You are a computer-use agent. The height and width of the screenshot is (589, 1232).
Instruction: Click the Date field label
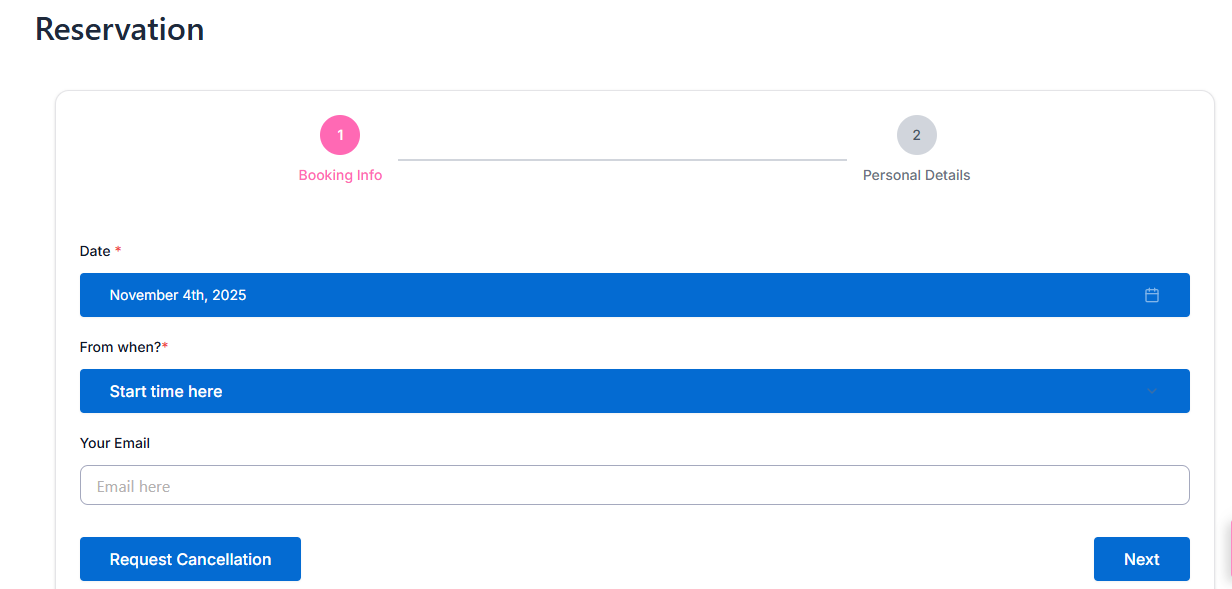click(95, 251)
